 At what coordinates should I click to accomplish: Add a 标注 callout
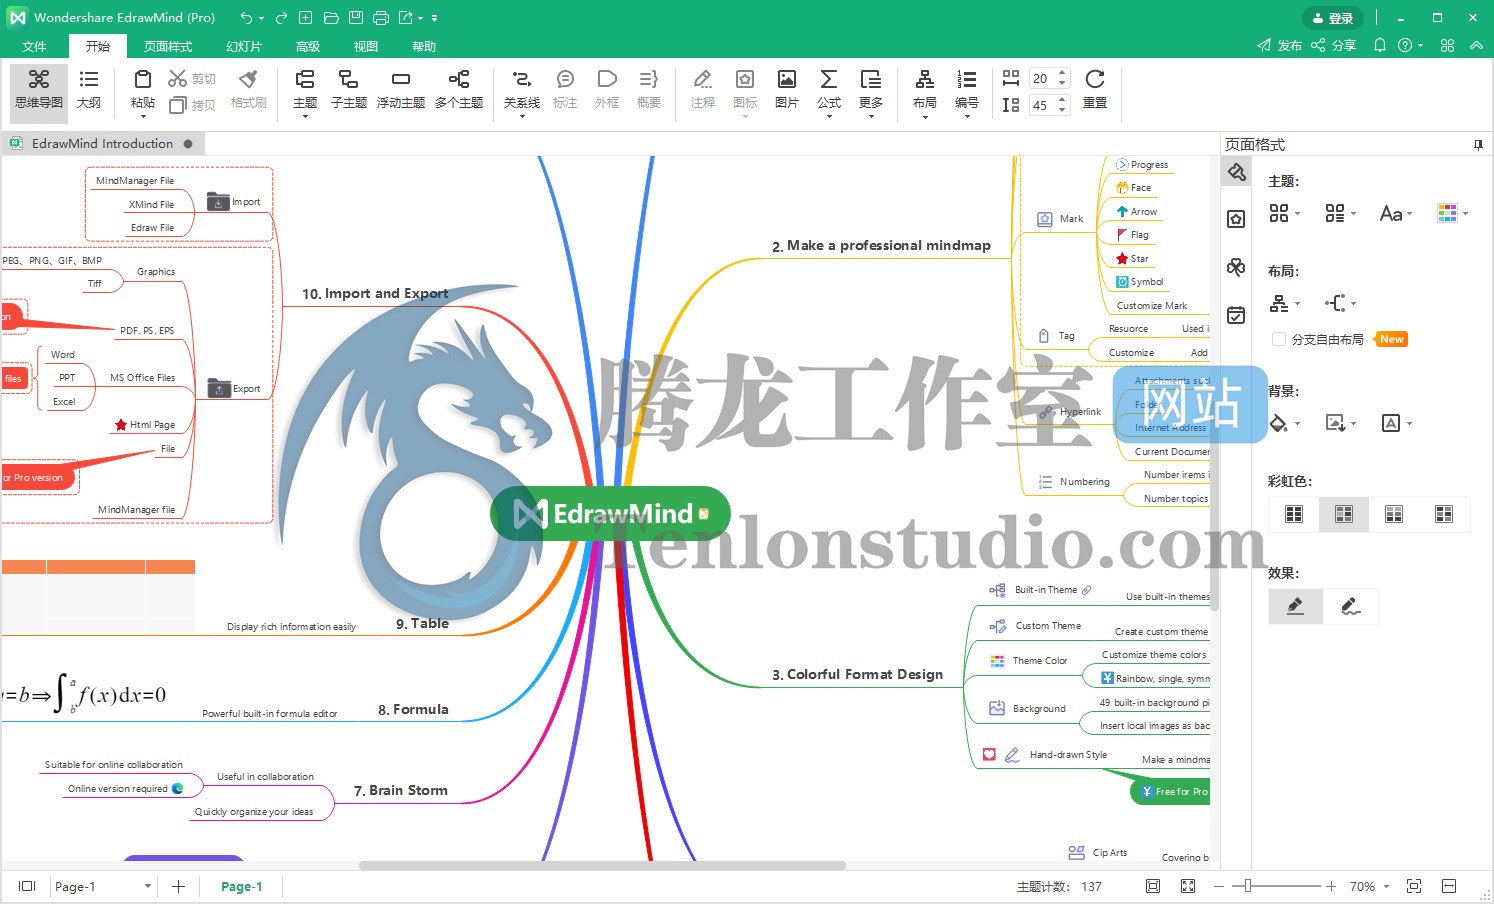pos(565,90)
